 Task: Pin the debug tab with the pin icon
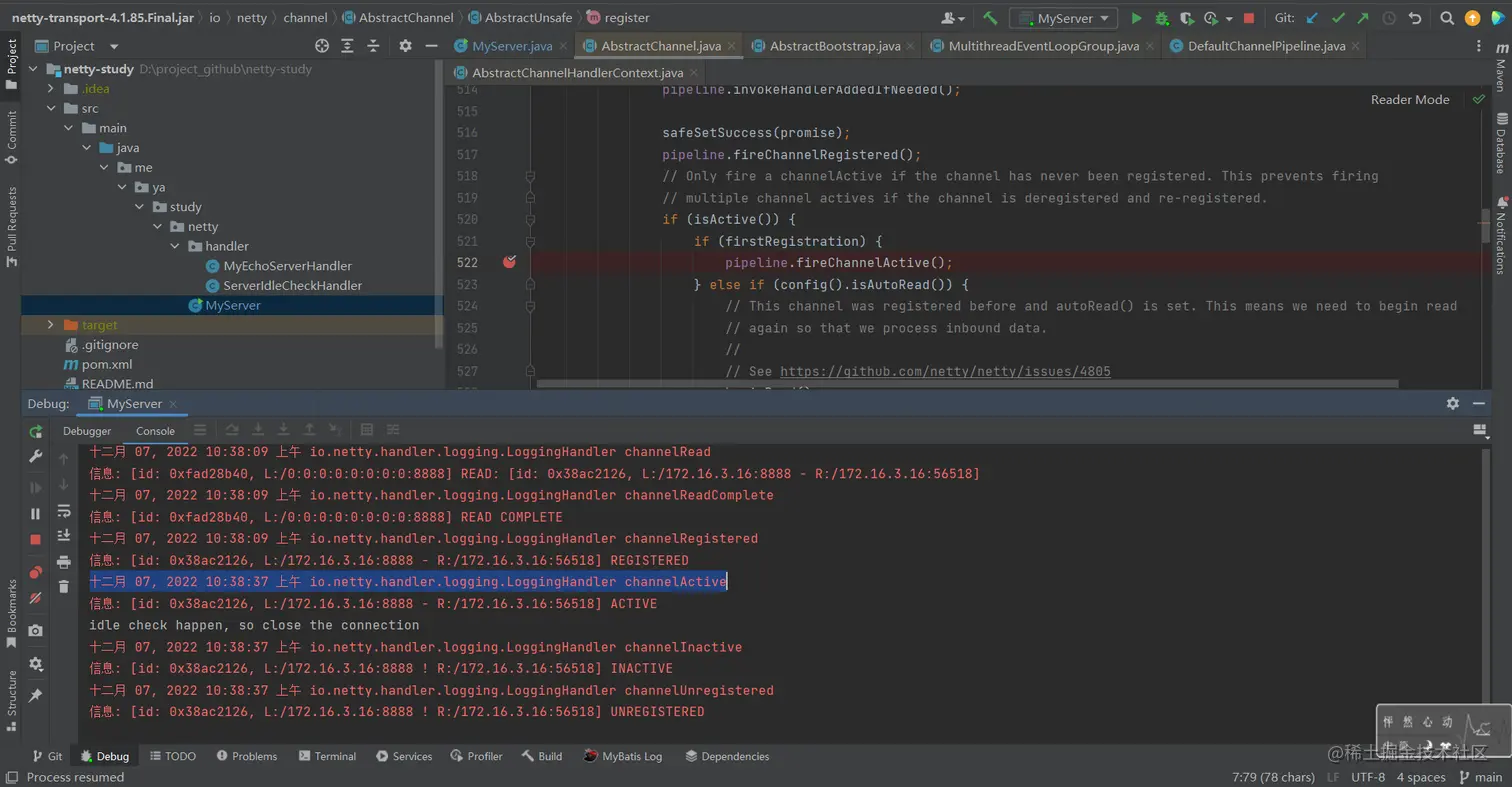point(36,695)
